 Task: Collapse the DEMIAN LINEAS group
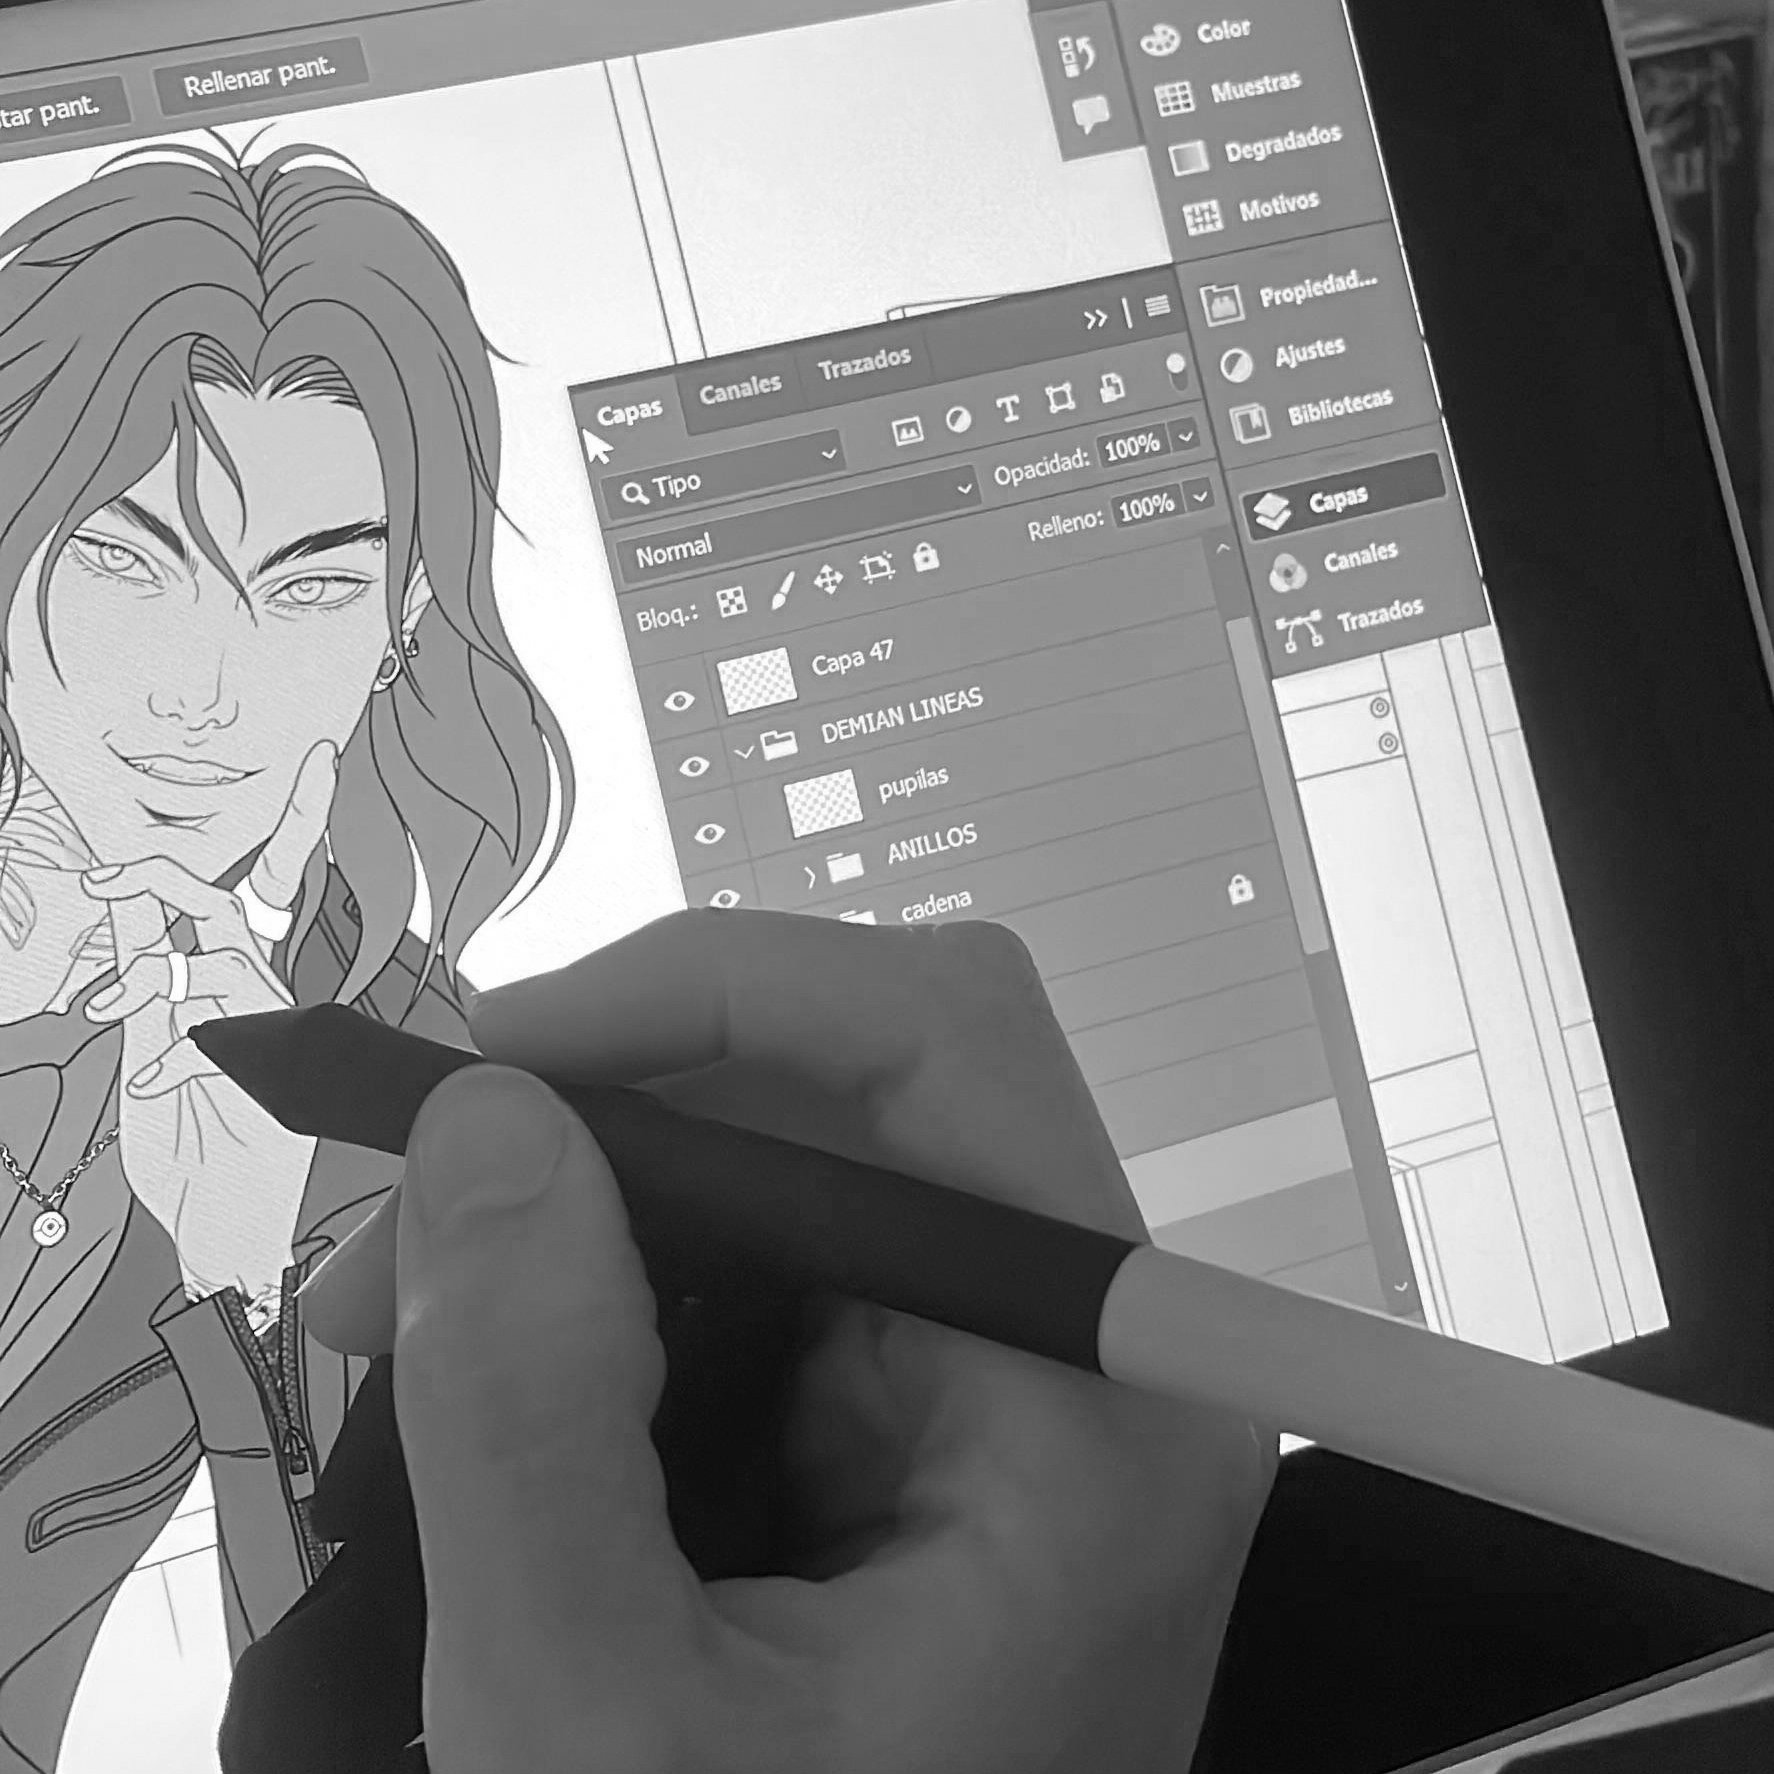pos(743,752)
